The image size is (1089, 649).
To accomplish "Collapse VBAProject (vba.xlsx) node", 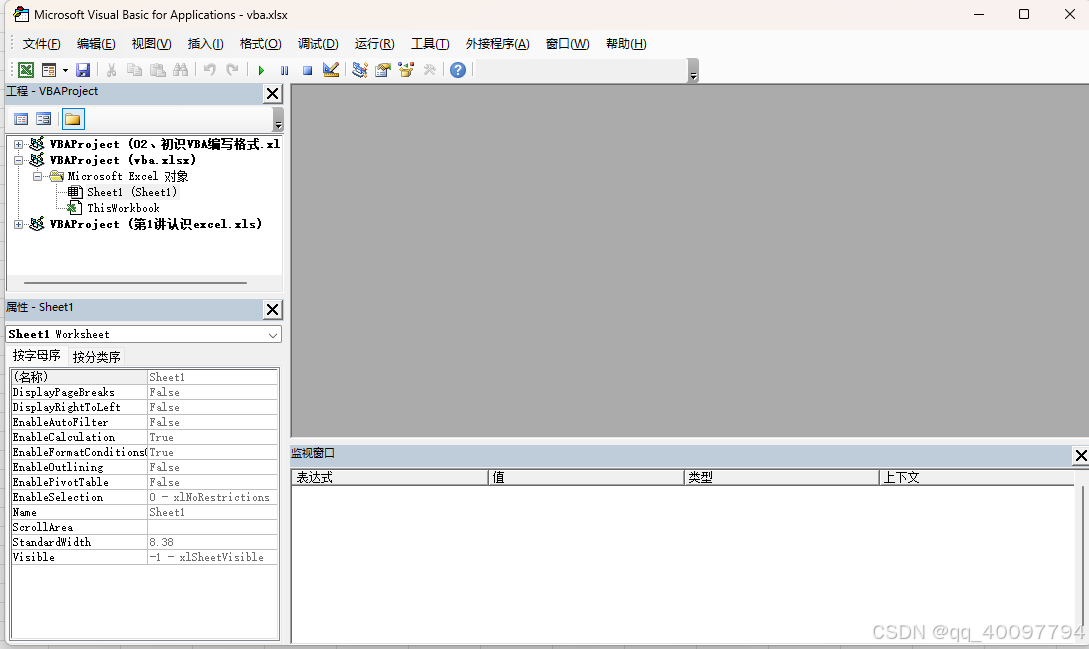I will pyautogui.click(x=19, y=161).
